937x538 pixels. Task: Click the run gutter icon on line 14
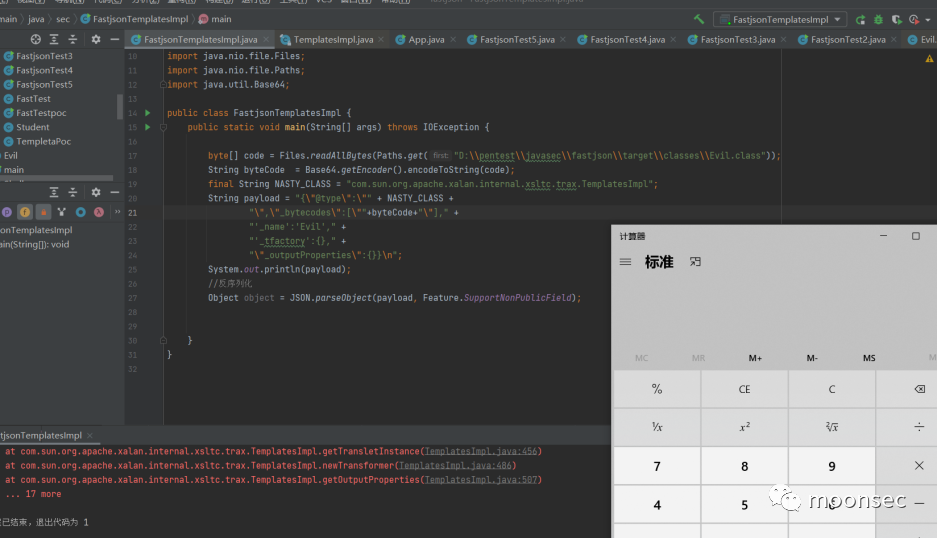148,113
